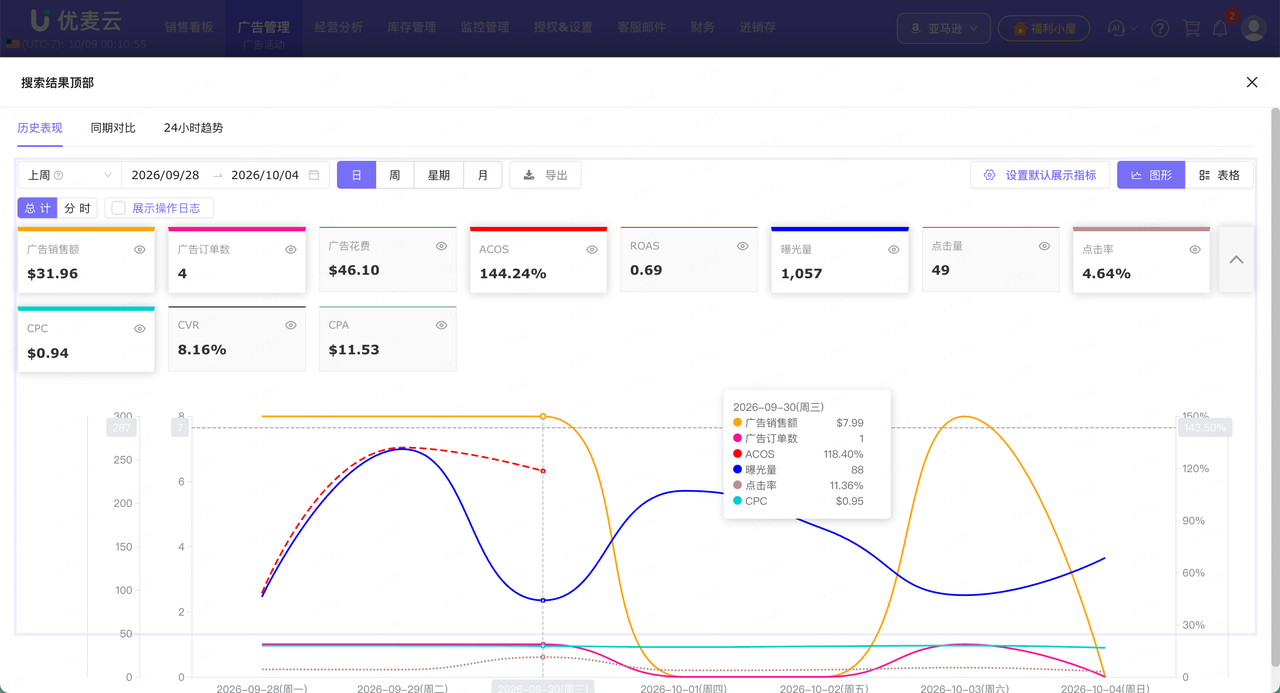Switch to the 24小时趋势 tab
Screen dimensions: 1280x693
194,128
